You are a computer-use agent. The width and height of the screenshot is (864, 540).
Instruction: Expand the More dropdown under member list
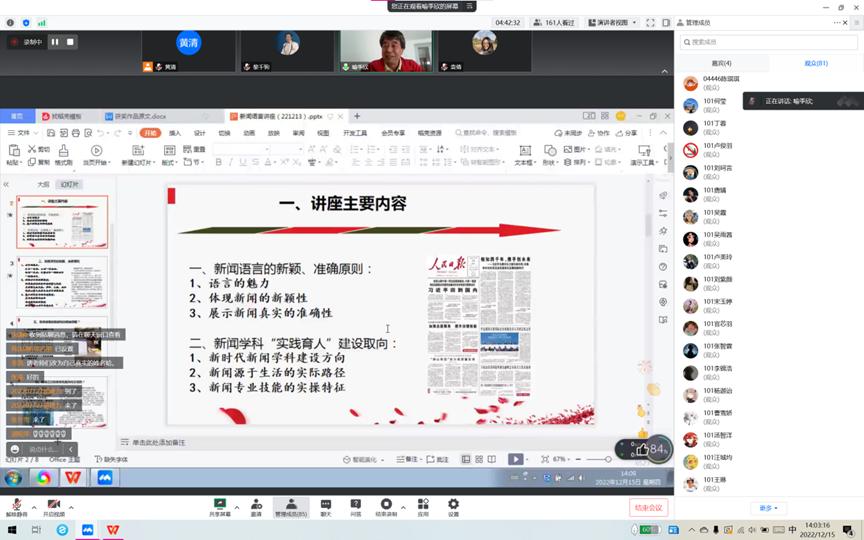click(767, 508)
